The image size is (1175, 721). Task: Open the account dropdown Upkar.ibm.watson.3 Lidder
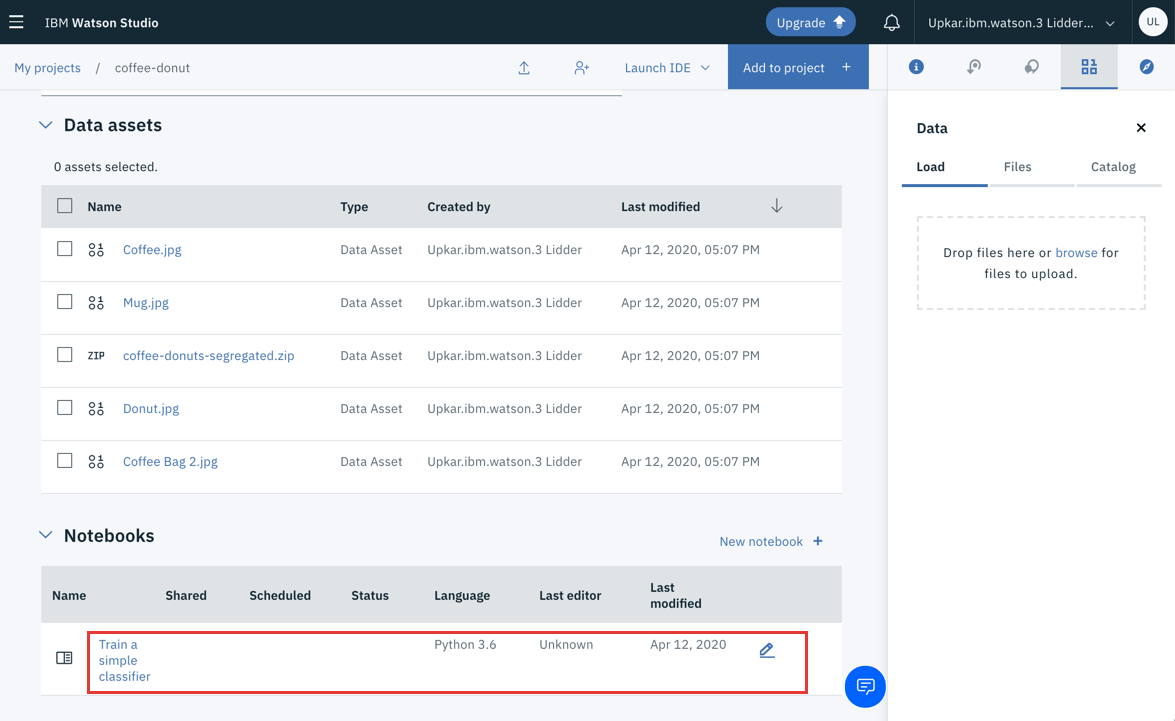tap(1021, 22)
